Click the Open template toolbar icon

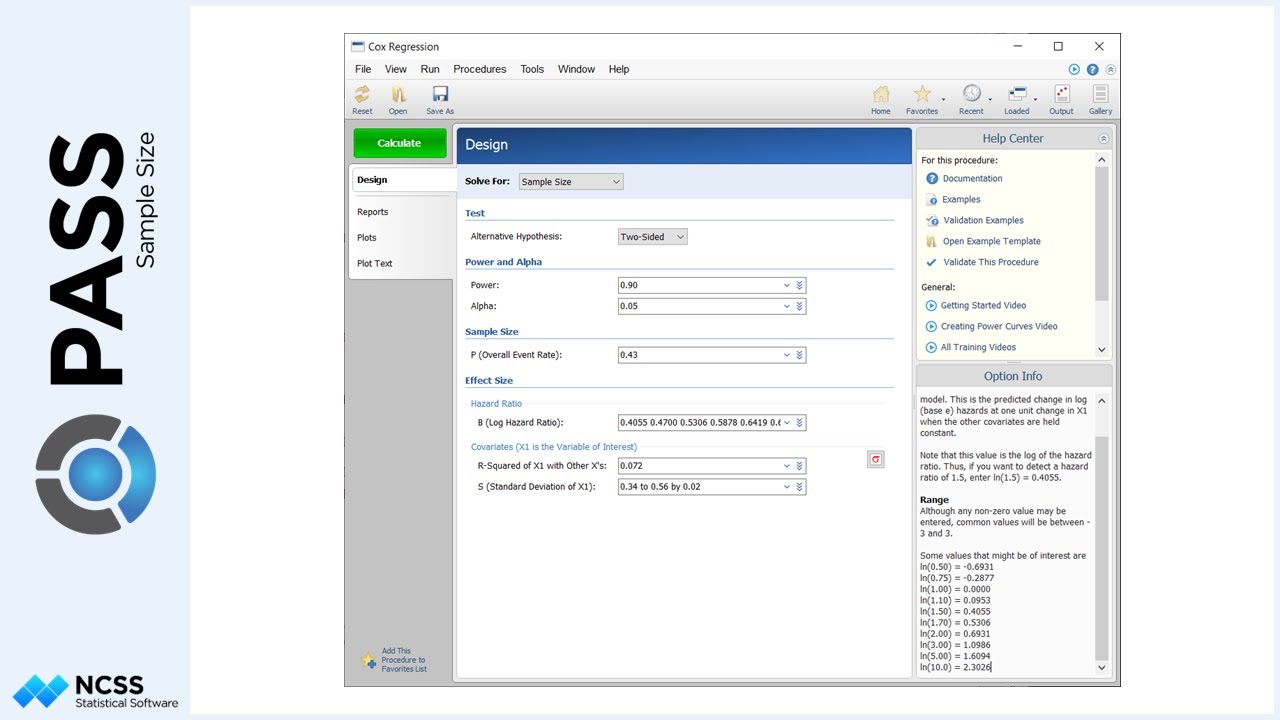tap(398, 94)
